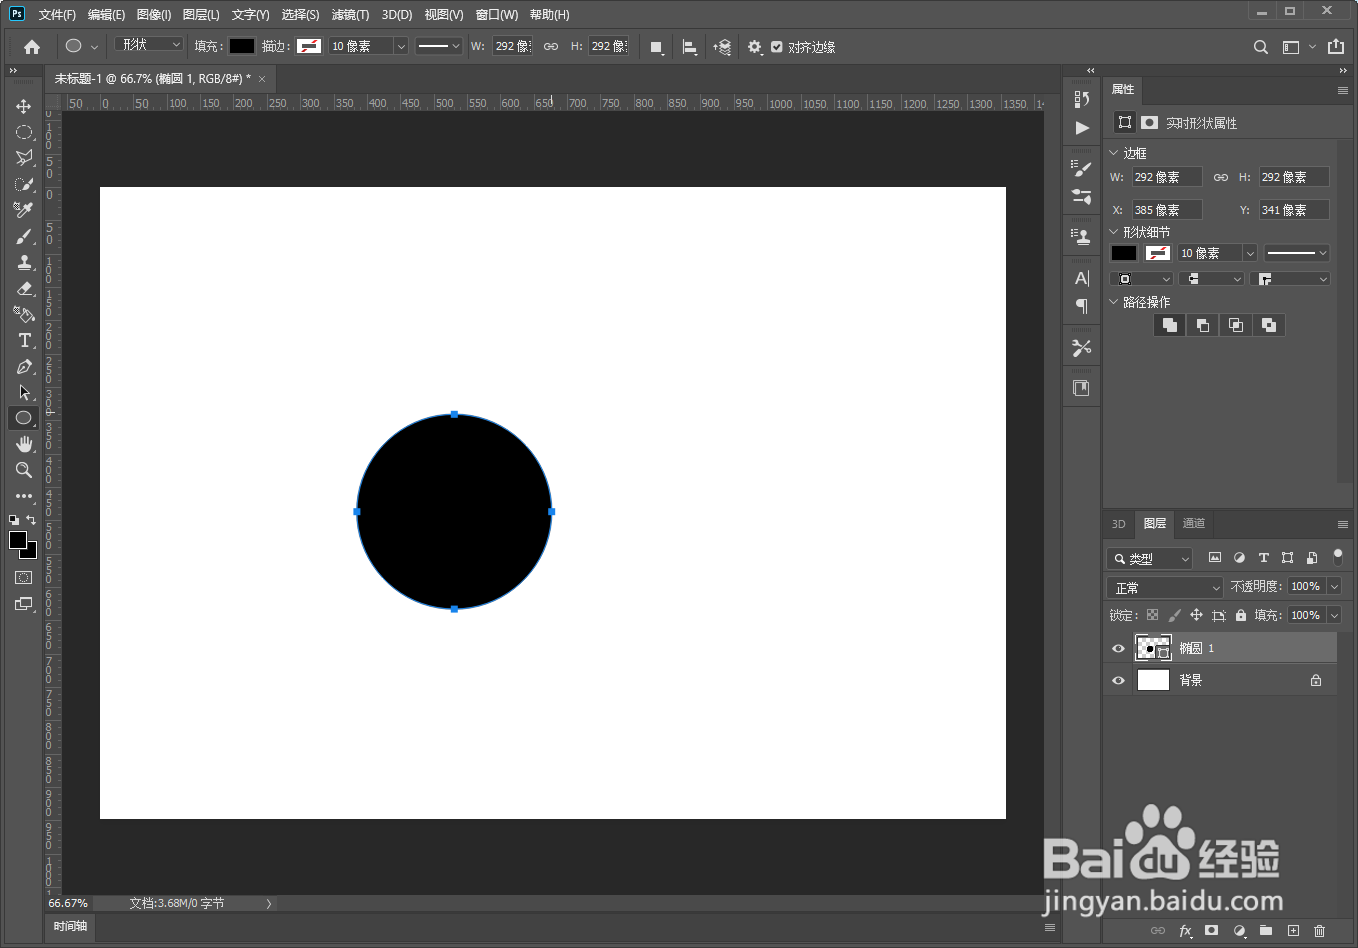Open the Character panel icon
This screenshot has width=1358, height=948.
coord(1081,278)
